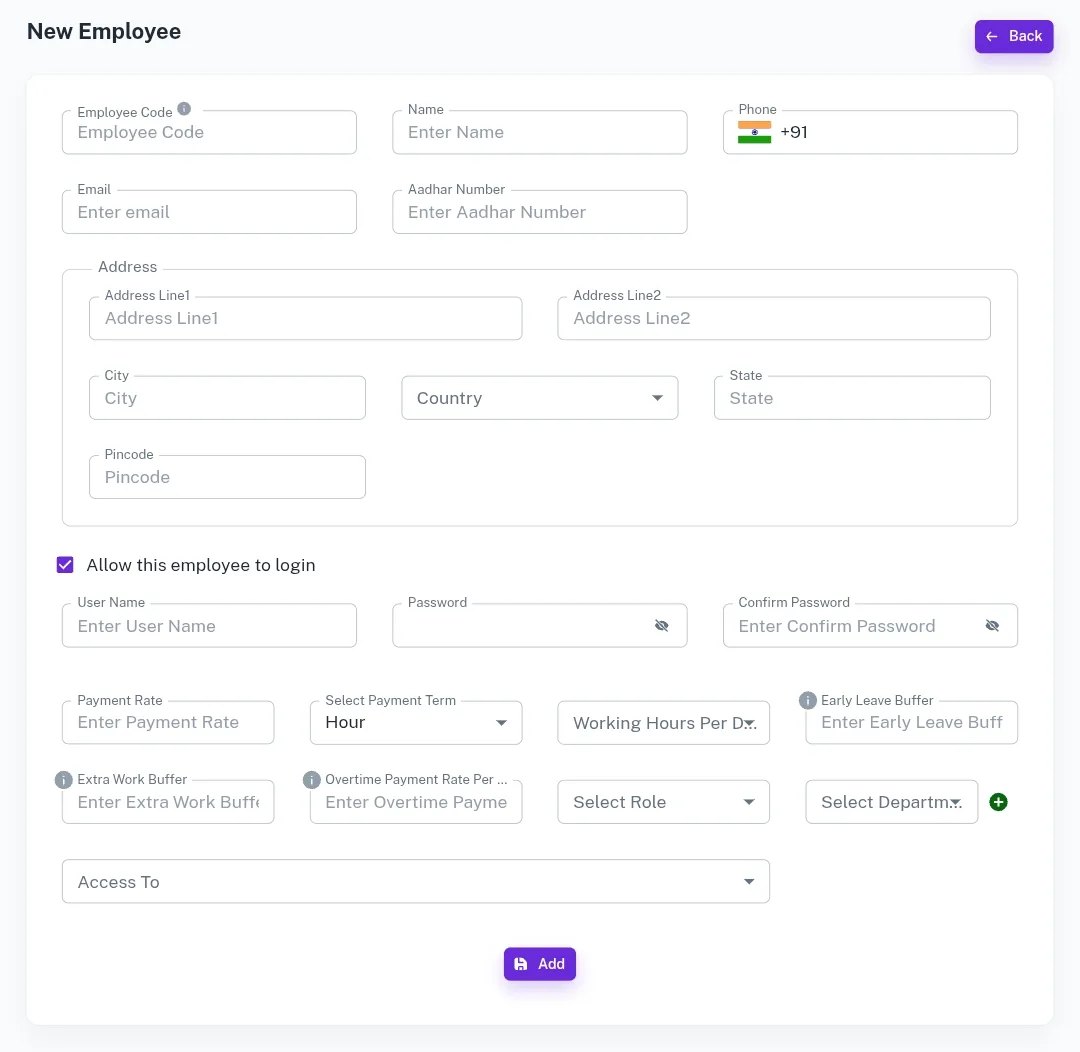Image resolution: width=1080 pixels, height=1052 pixels.
Task: Click the New Employee page heading
Action: tap(104, 32)
